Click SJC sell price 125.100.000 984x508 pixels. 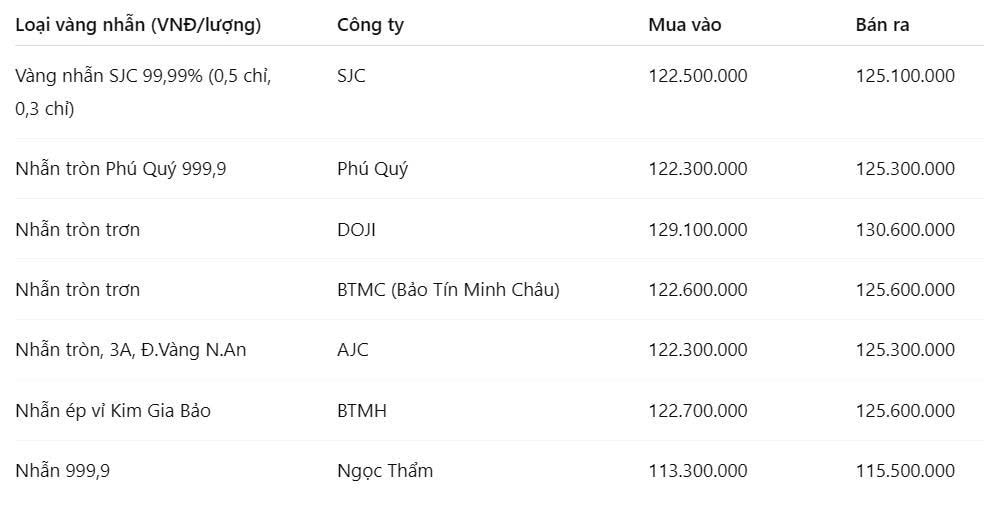tap(905, 76)
